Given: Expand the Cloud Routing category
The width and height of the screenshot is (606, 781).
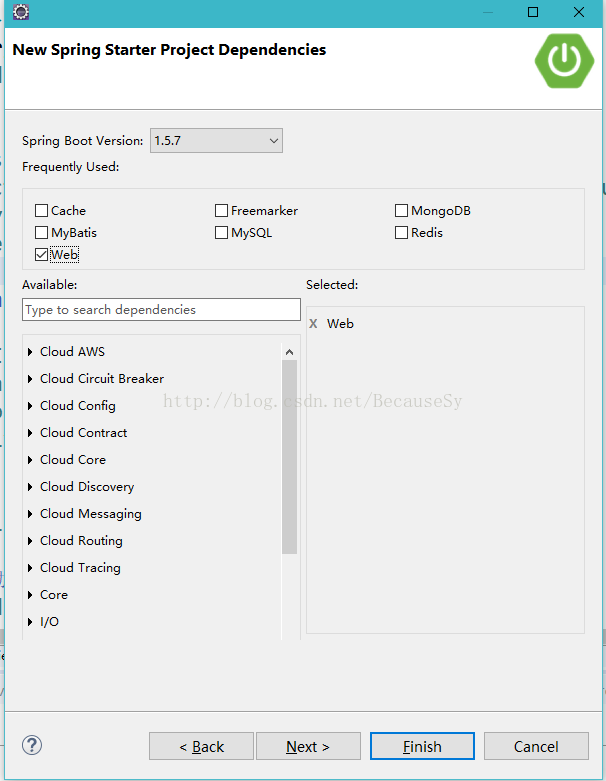Looking at the screenshot, I should [x=30, y=541].
